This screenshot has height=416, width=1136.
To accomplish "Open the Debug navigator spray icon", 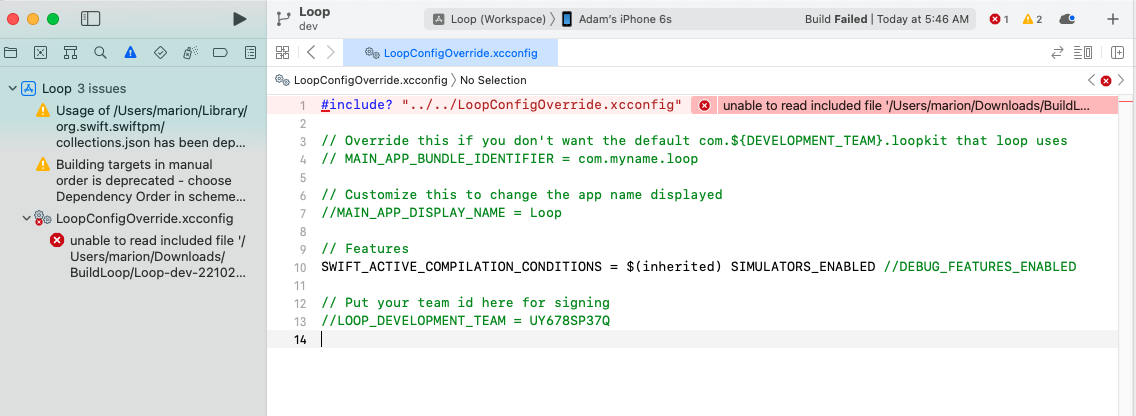I will tap(191, 52).
